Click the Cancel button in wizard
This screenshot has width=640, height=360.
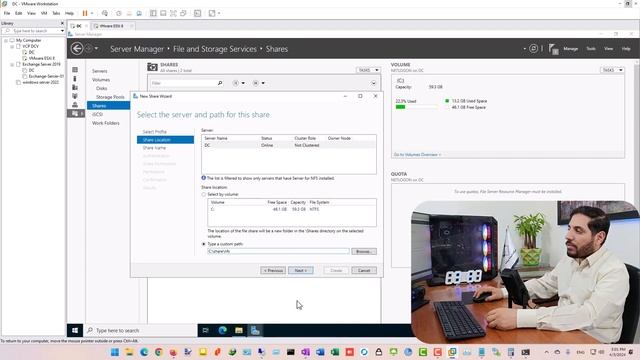[364, 271]
